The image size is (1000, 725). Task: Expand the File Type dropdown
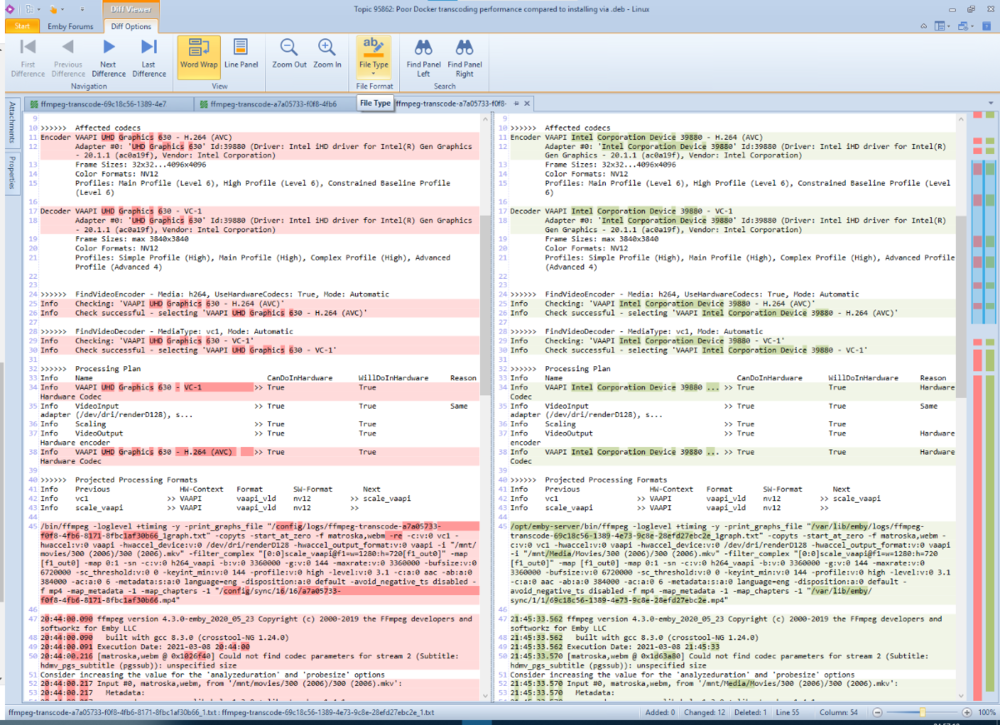[x=373, y=72]
